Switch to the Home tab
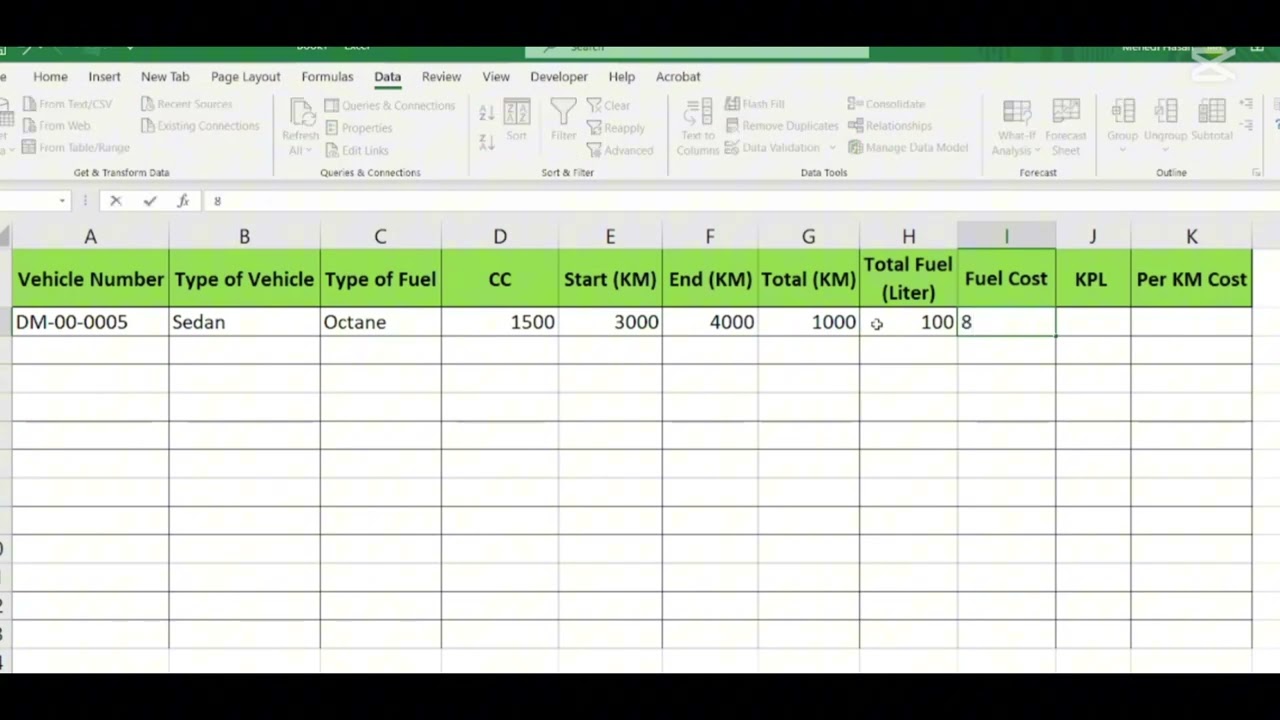This screenshot has width=1280, height=720. (x=50, y=77)
